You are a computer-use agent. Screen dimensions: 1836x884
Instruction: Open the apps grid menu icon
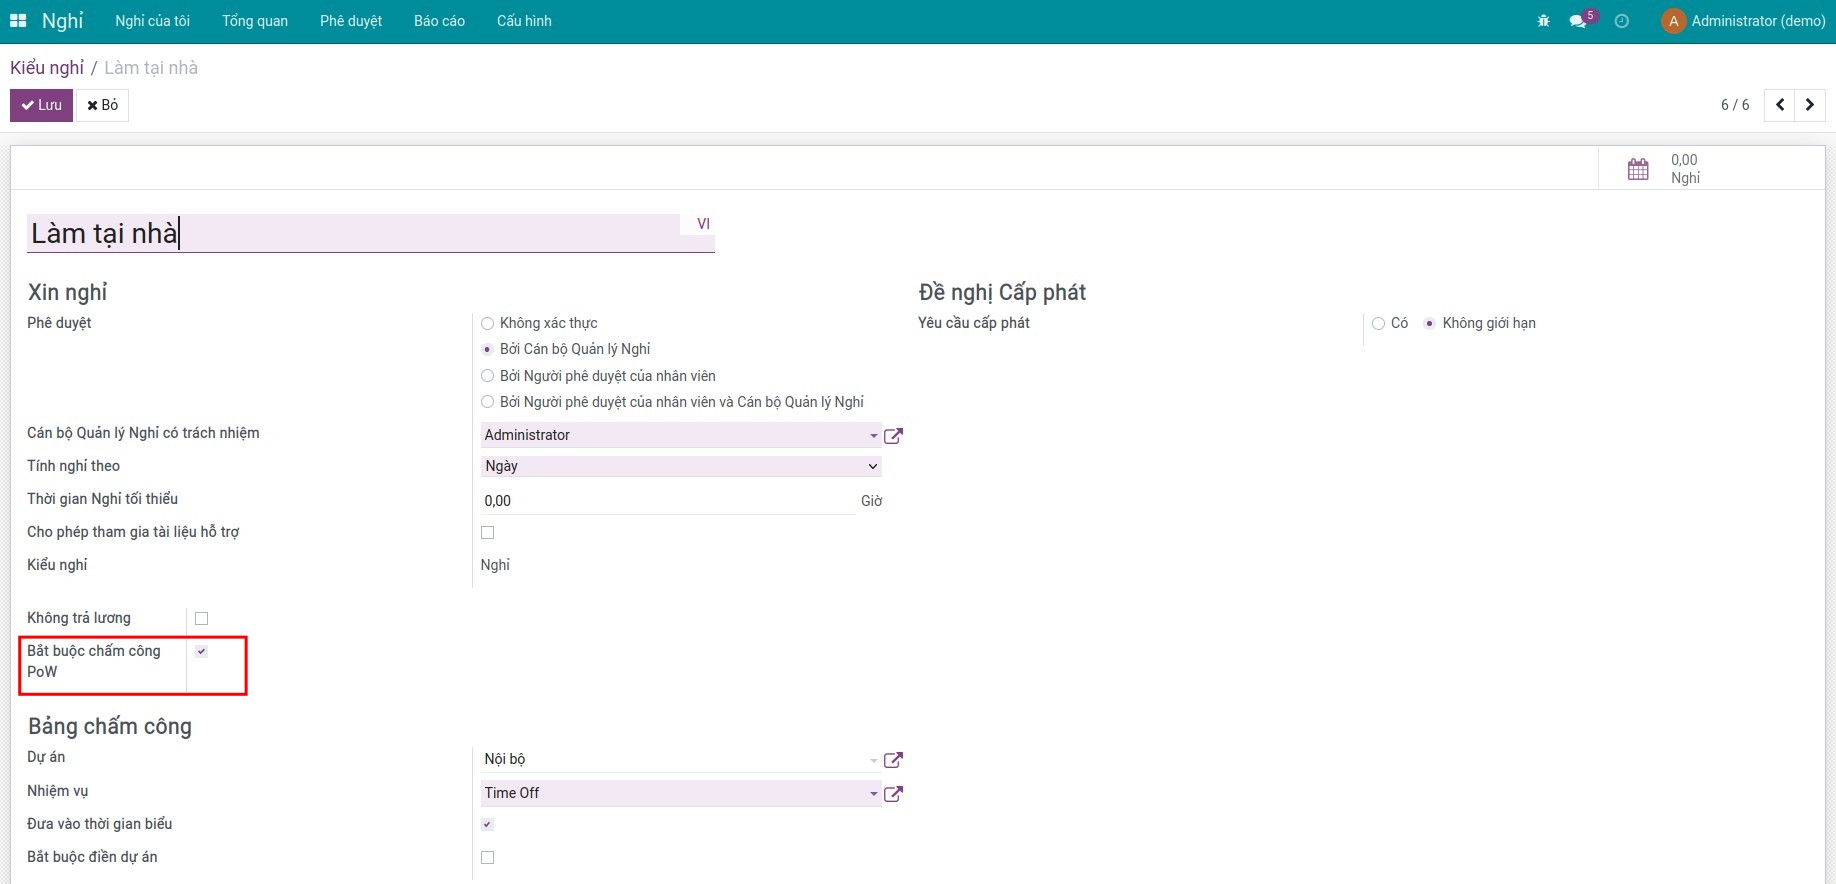coord(18,21)
